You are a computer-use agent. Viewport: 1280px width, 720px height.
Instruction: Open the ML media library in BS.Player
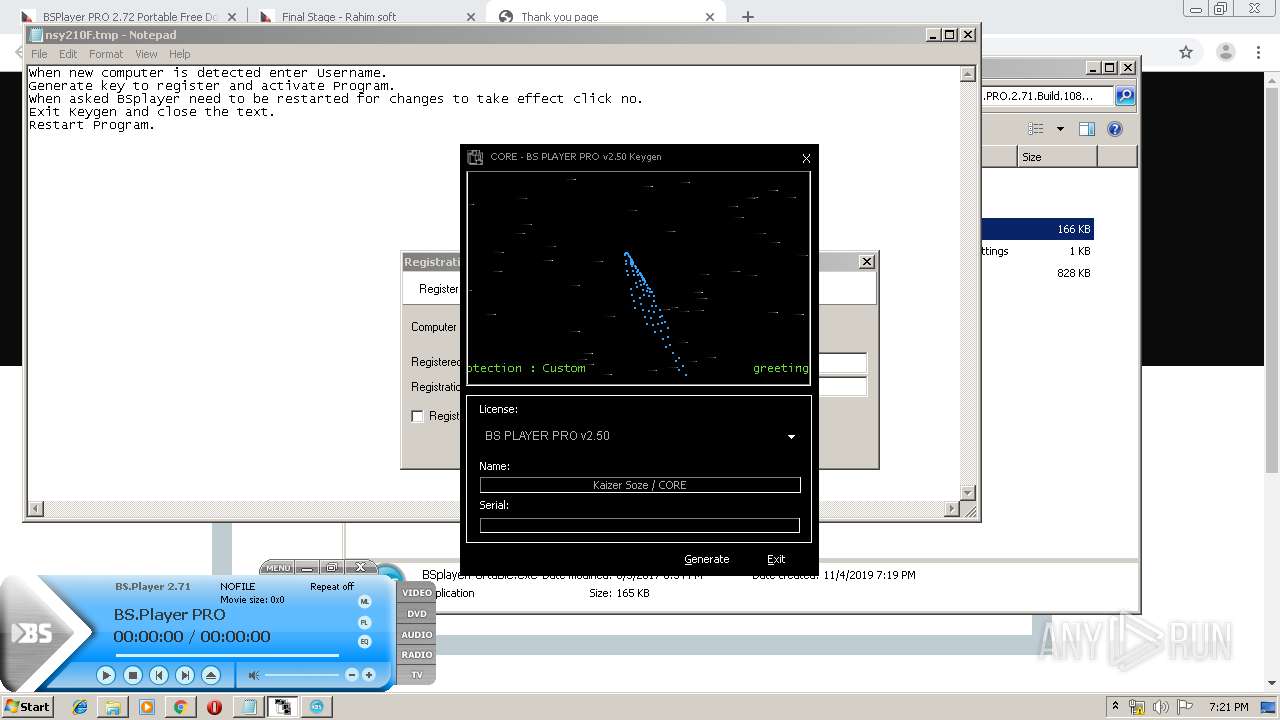click(364, 602)
